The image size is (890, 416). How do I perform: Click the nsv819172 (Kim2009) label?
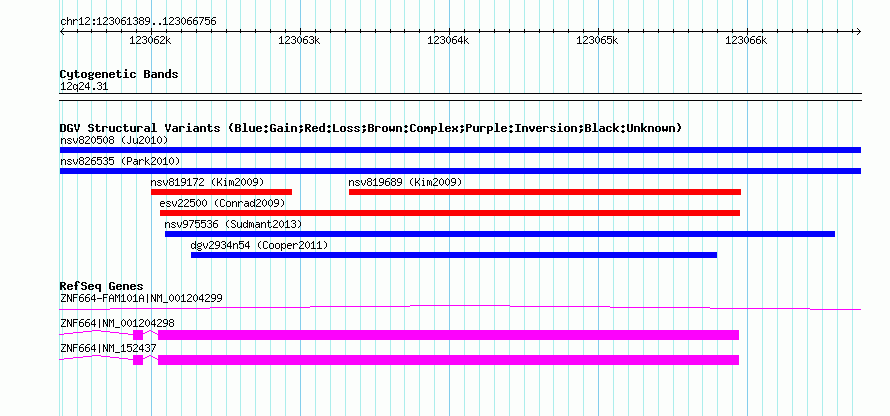click(x=207, y=182)
